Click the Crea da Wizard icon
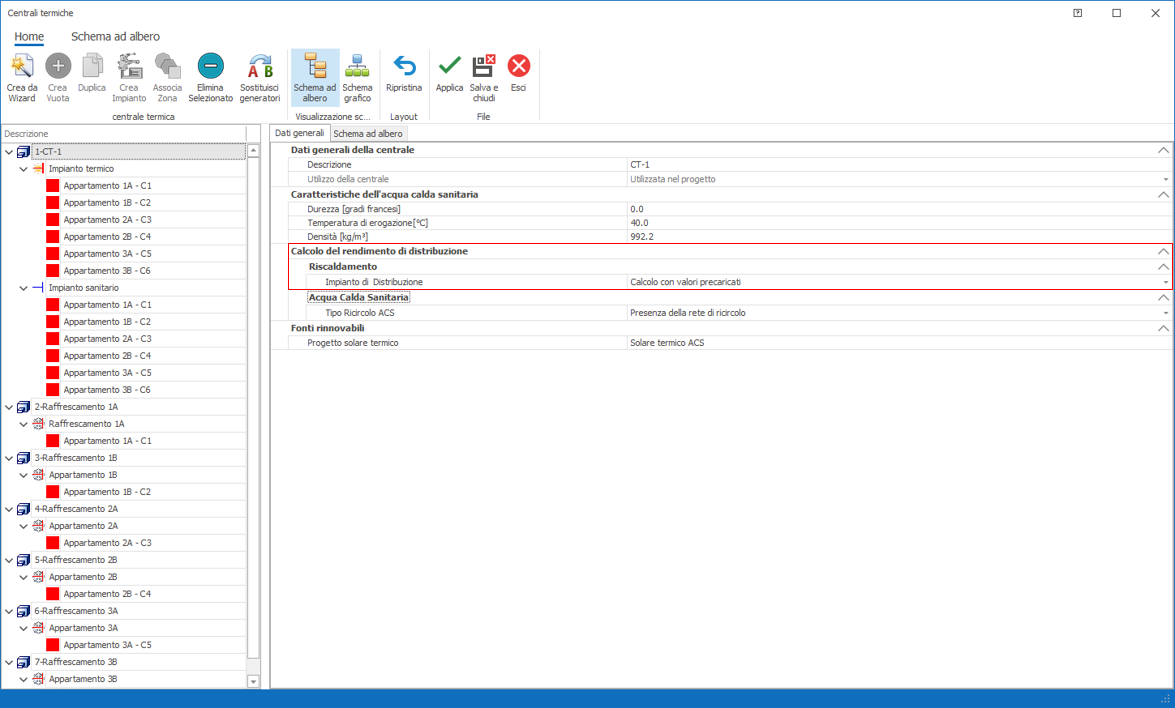1175x708 pixels. 22,67
